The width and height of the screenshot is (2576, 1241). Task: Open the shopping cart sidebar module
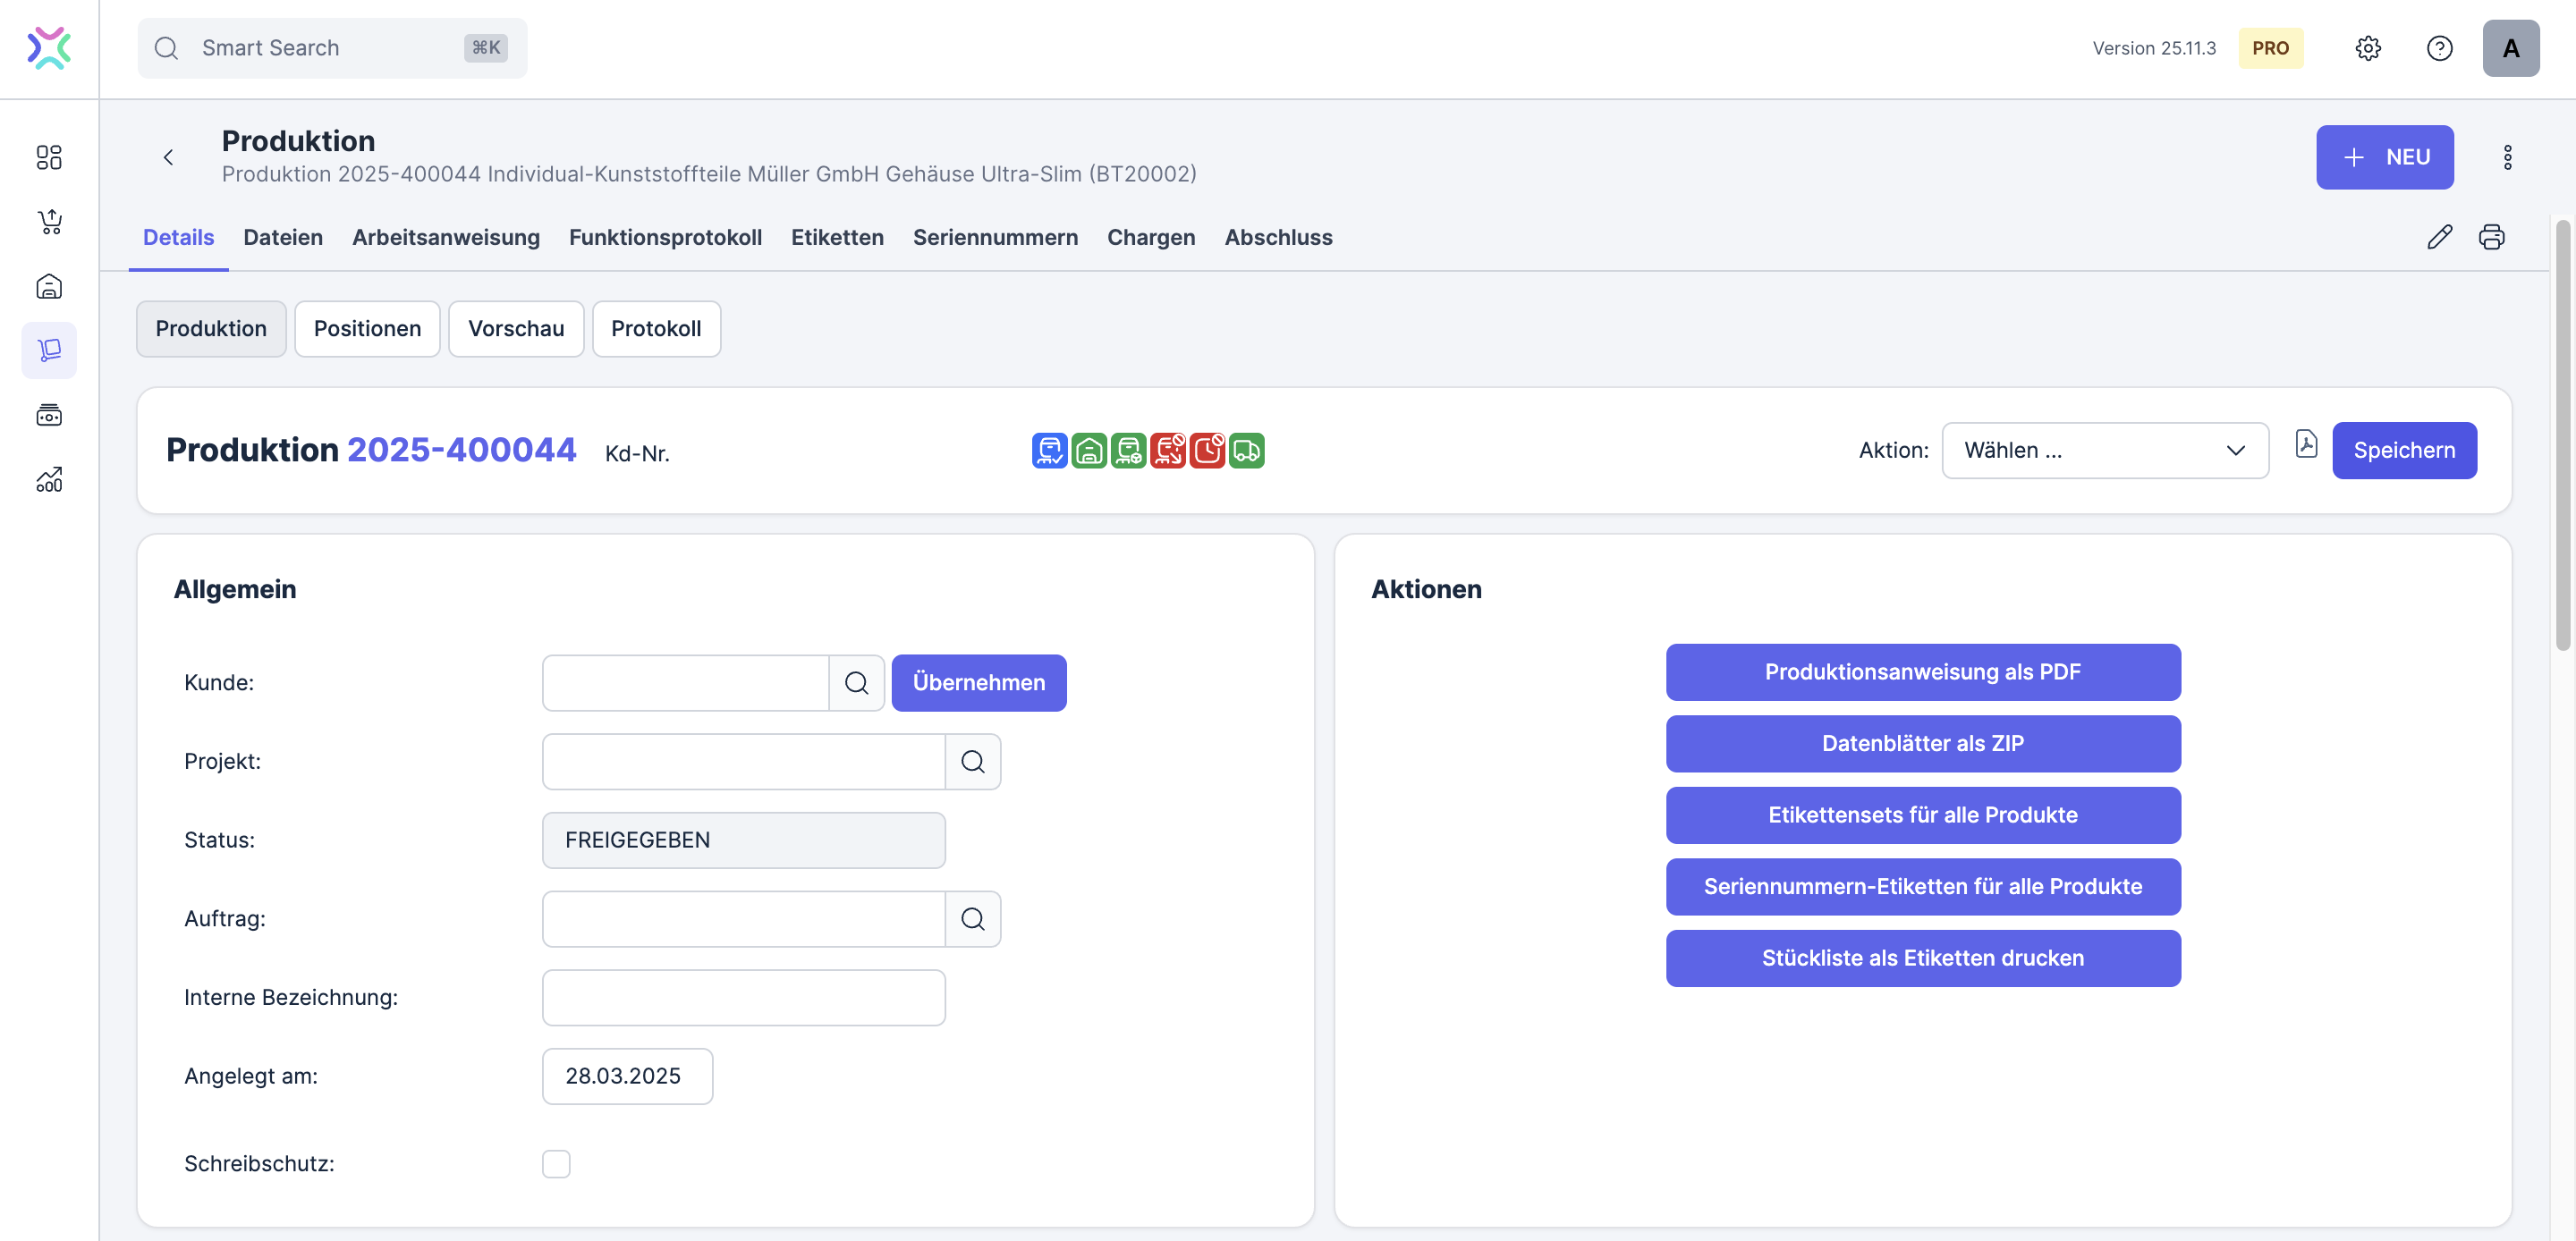pos(49,222)
